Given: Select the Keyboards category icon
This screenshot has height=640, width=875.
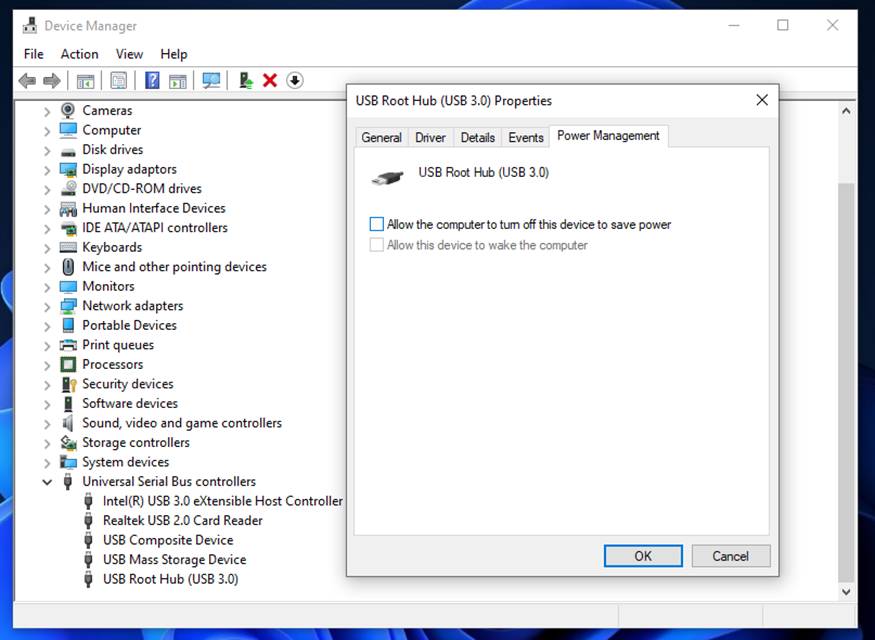Looking at the screenshot, I should tap(68, 247).
